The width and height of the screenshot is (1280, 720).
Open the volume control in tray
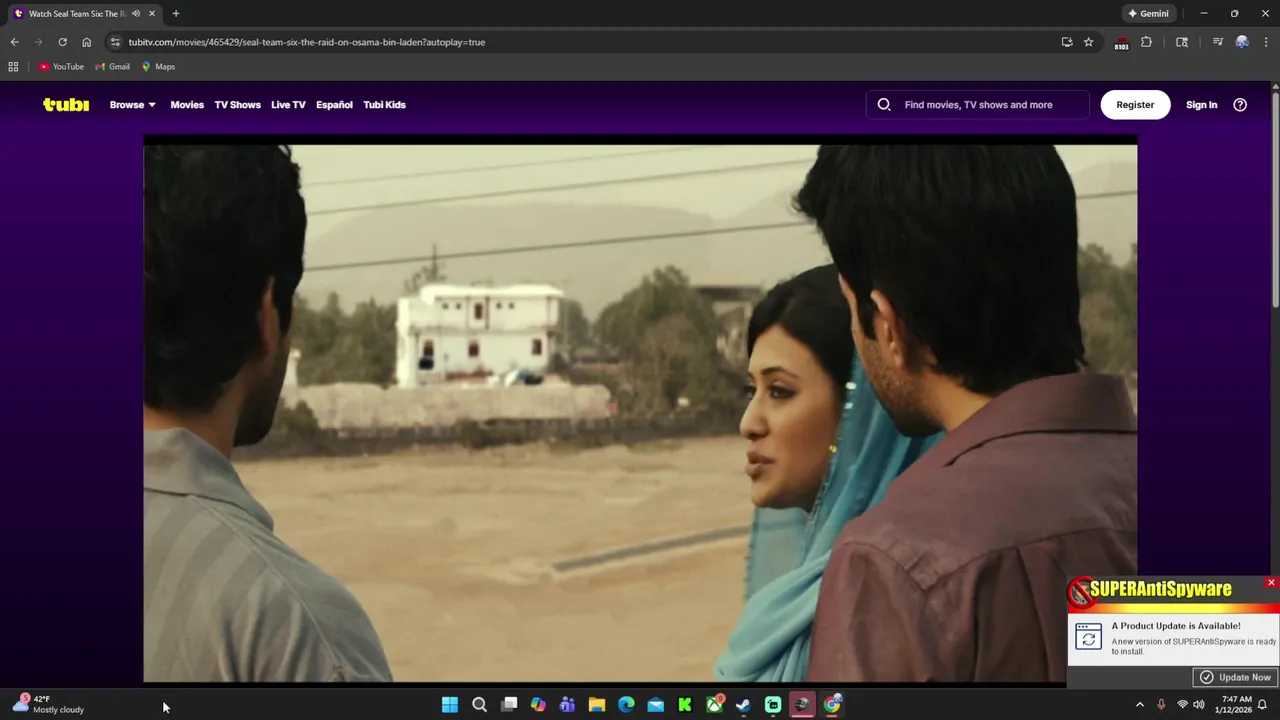[x=1199, y=705]
